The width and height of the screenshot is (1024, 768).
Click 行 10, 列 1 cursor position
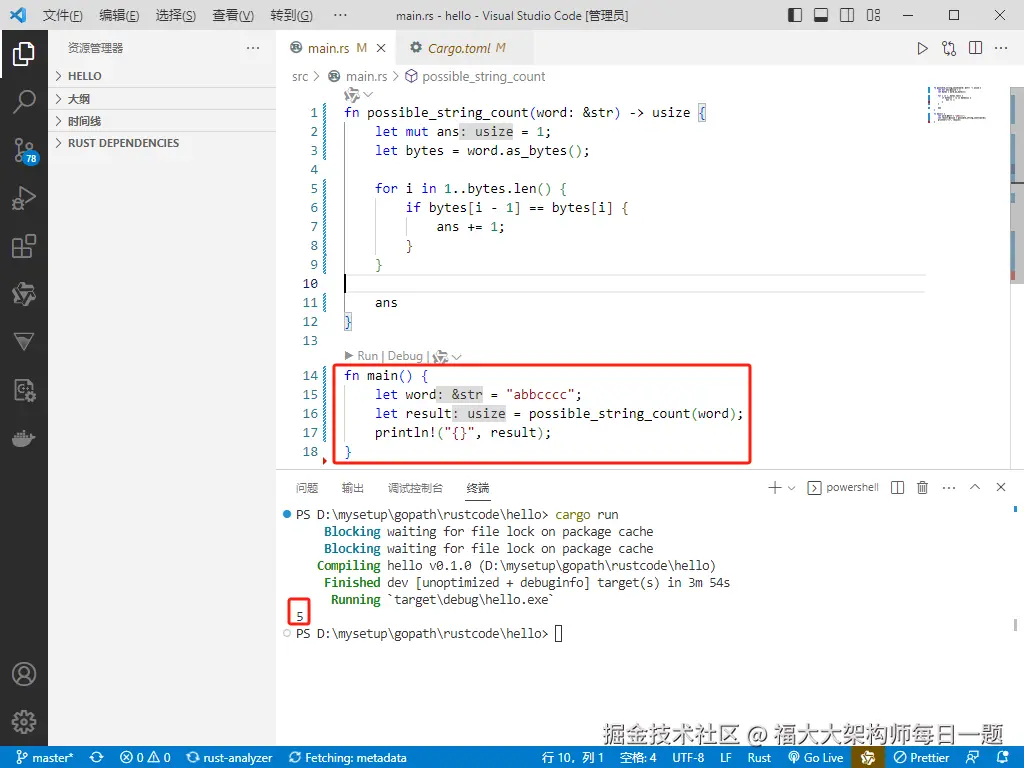[573, 758]
